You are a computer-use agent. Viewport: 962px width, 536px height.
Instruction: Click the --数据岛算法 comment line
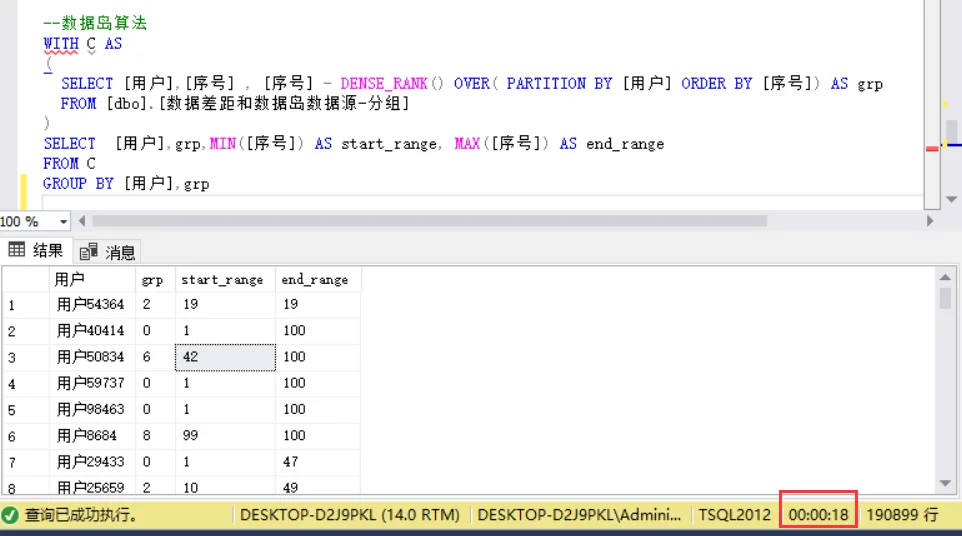click(95, 23)
